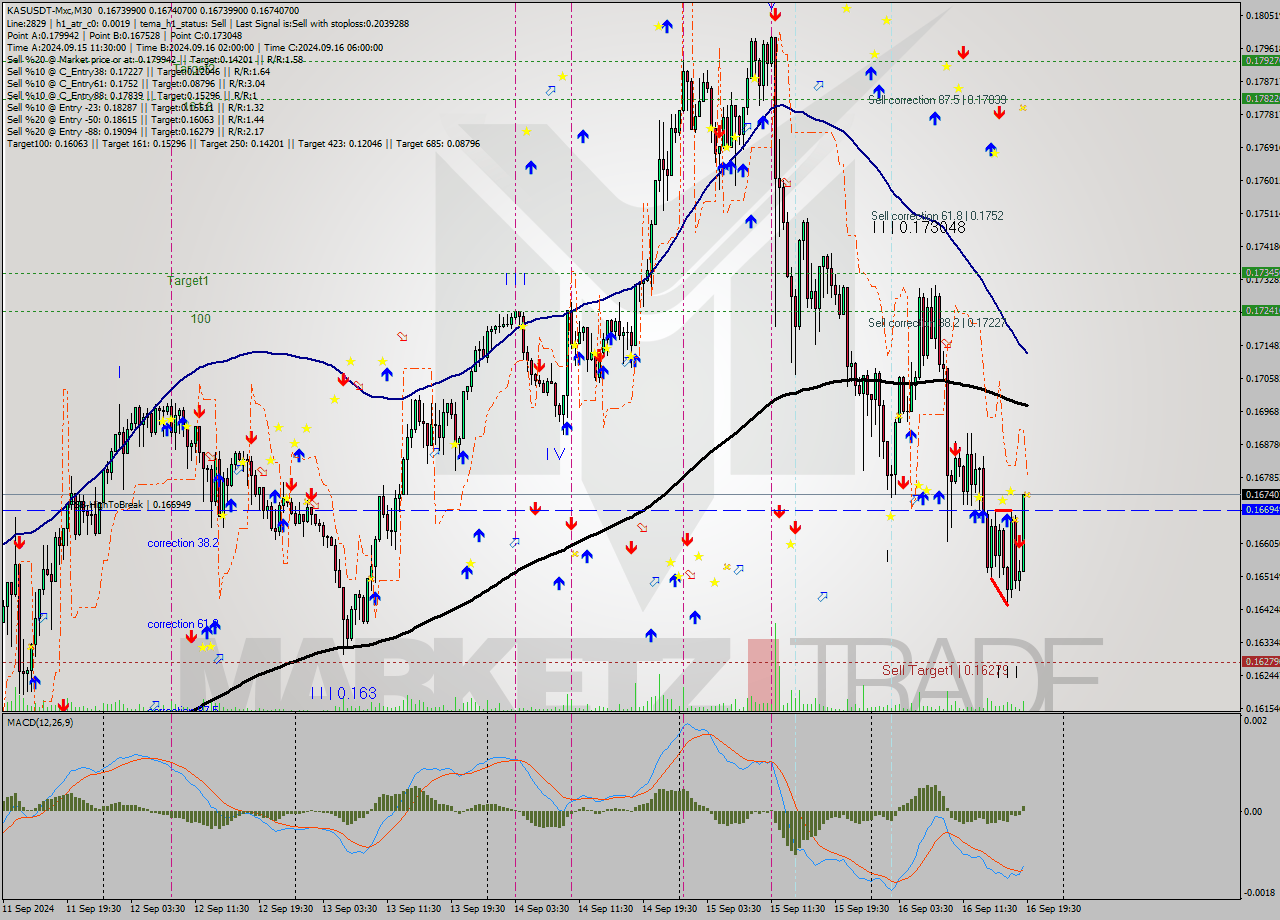The image size is (1280, 920).
Task: Click the green 'Target1' label
Action: (188, 282)
